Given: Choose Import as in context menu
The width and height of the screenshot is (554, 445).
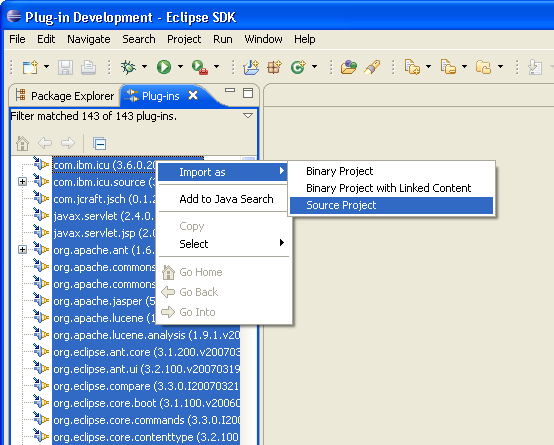Looking at the screenshot, I should tap(224, 172).
